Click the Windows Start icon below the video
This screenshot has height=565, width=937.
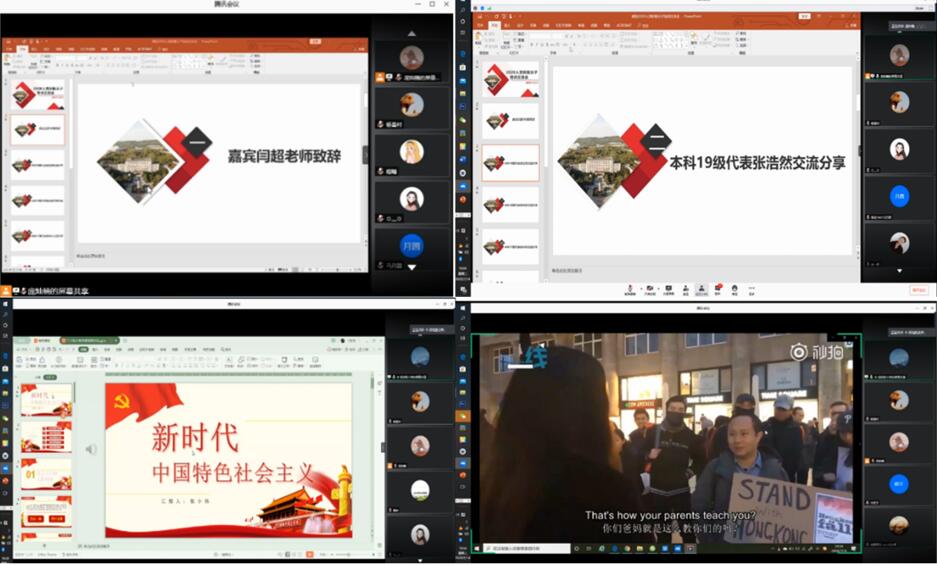click(479, 549)
